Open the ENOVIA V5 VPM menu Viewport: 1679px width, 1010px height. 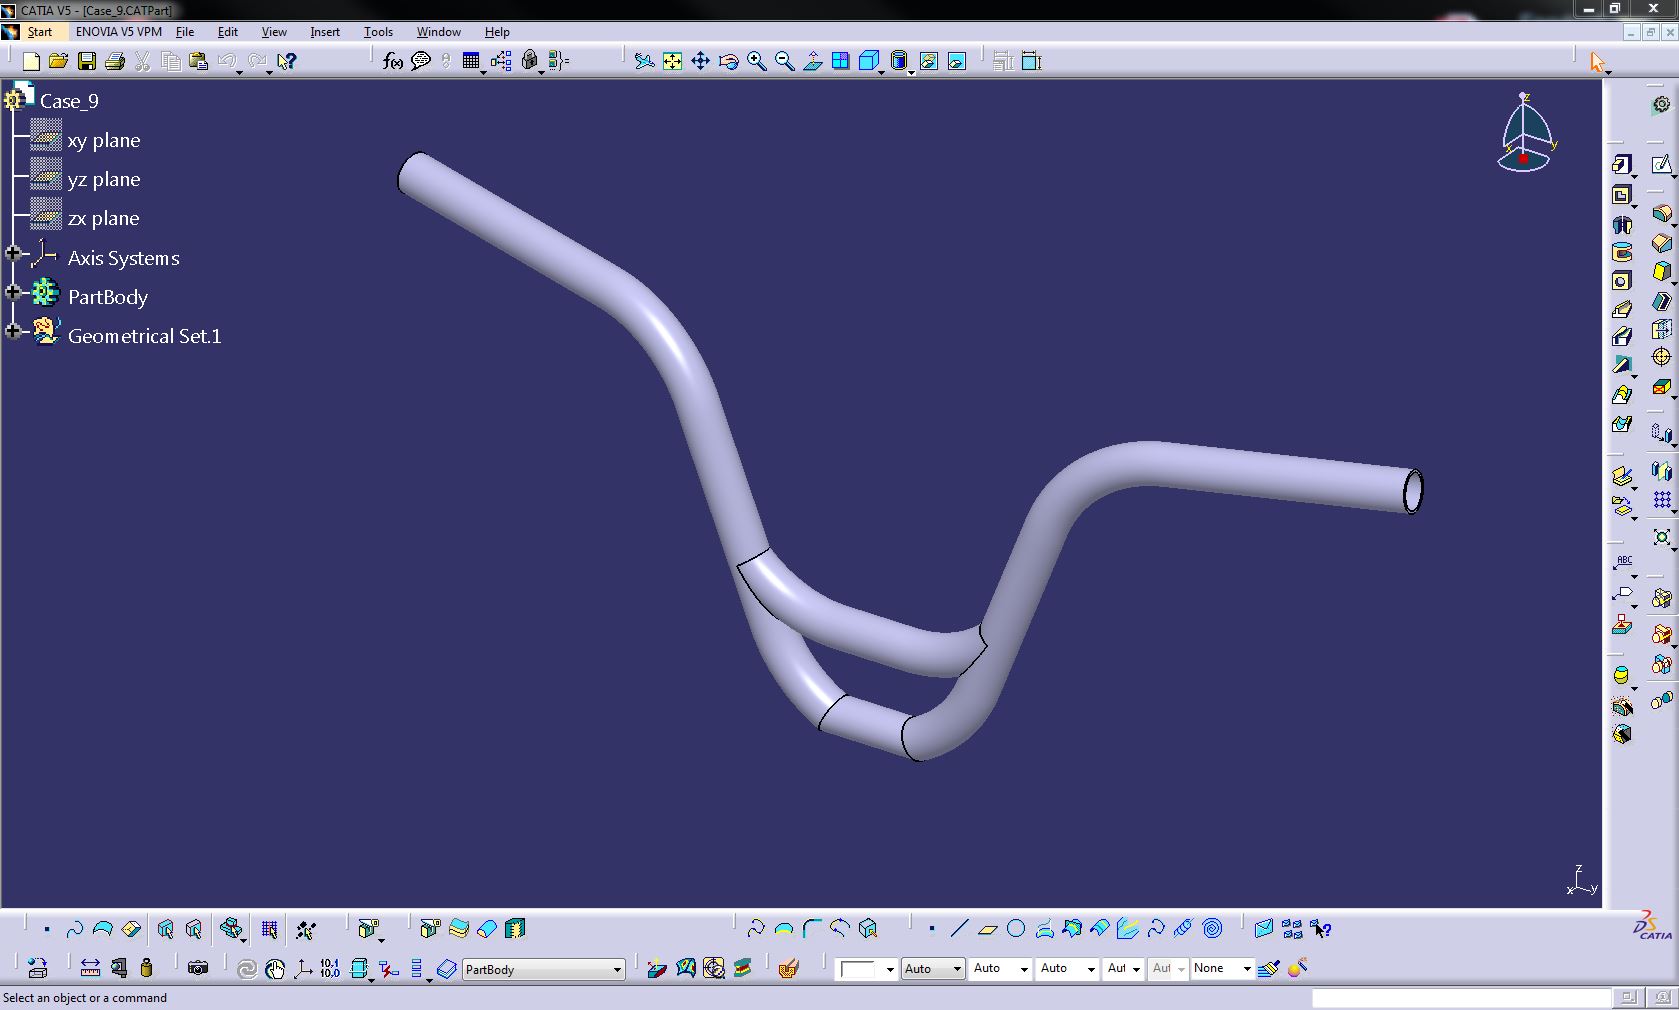(119, 32)
